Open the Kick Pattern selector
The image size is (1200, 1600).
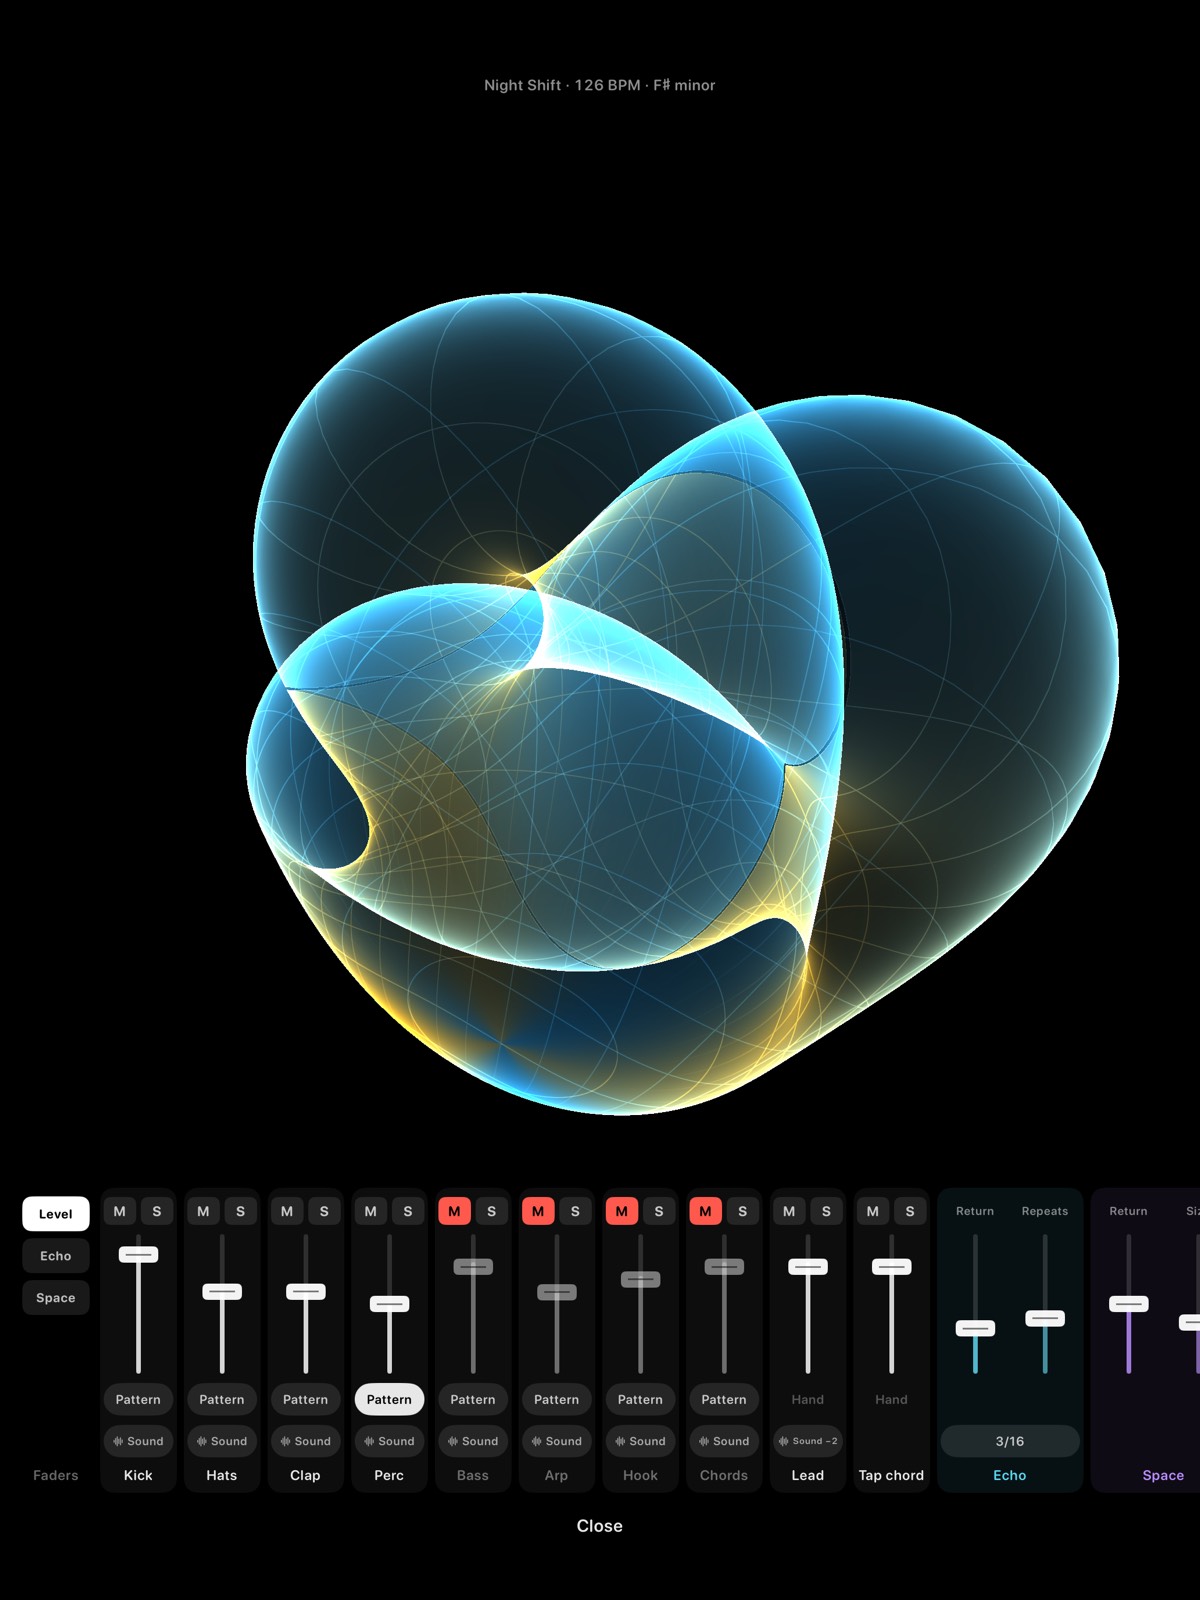(138, 1399)
